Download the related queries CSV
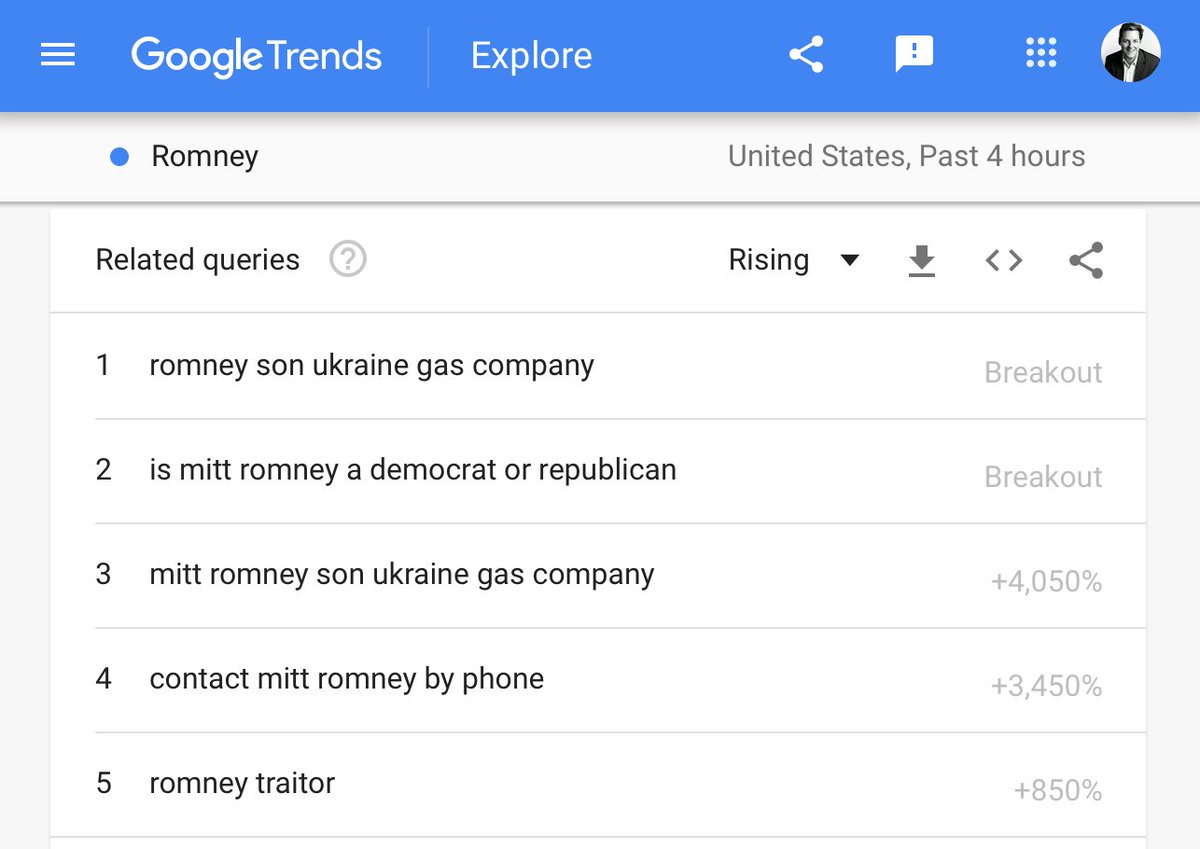 click(921, 261)
